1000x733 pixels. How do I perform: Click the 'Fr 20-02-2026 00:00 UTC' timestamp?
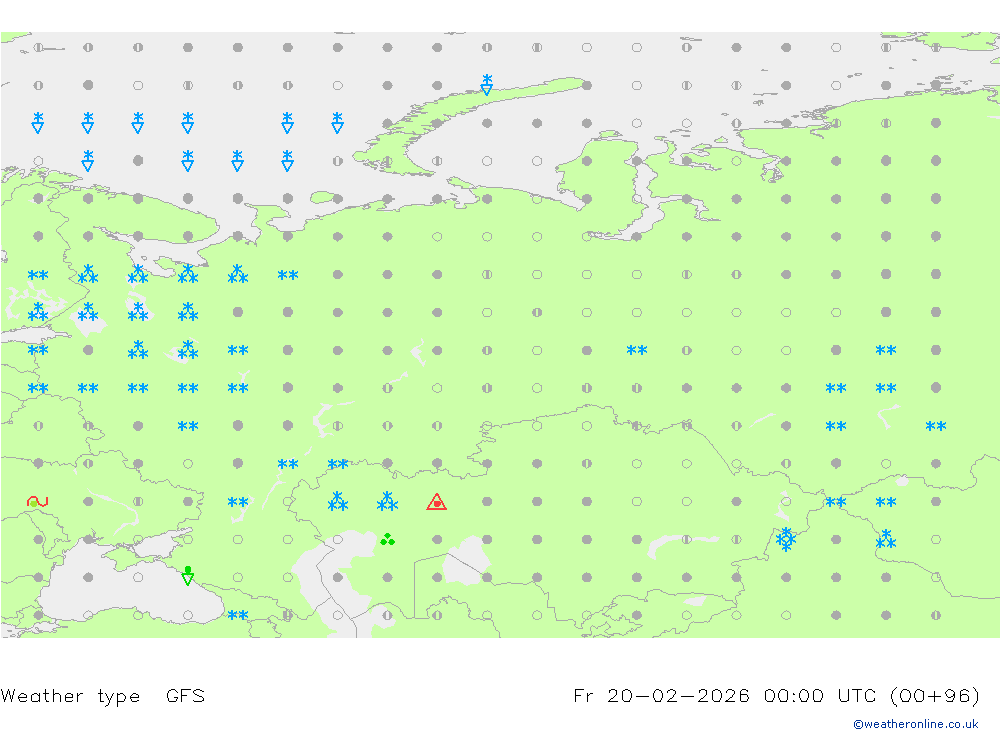723,695
